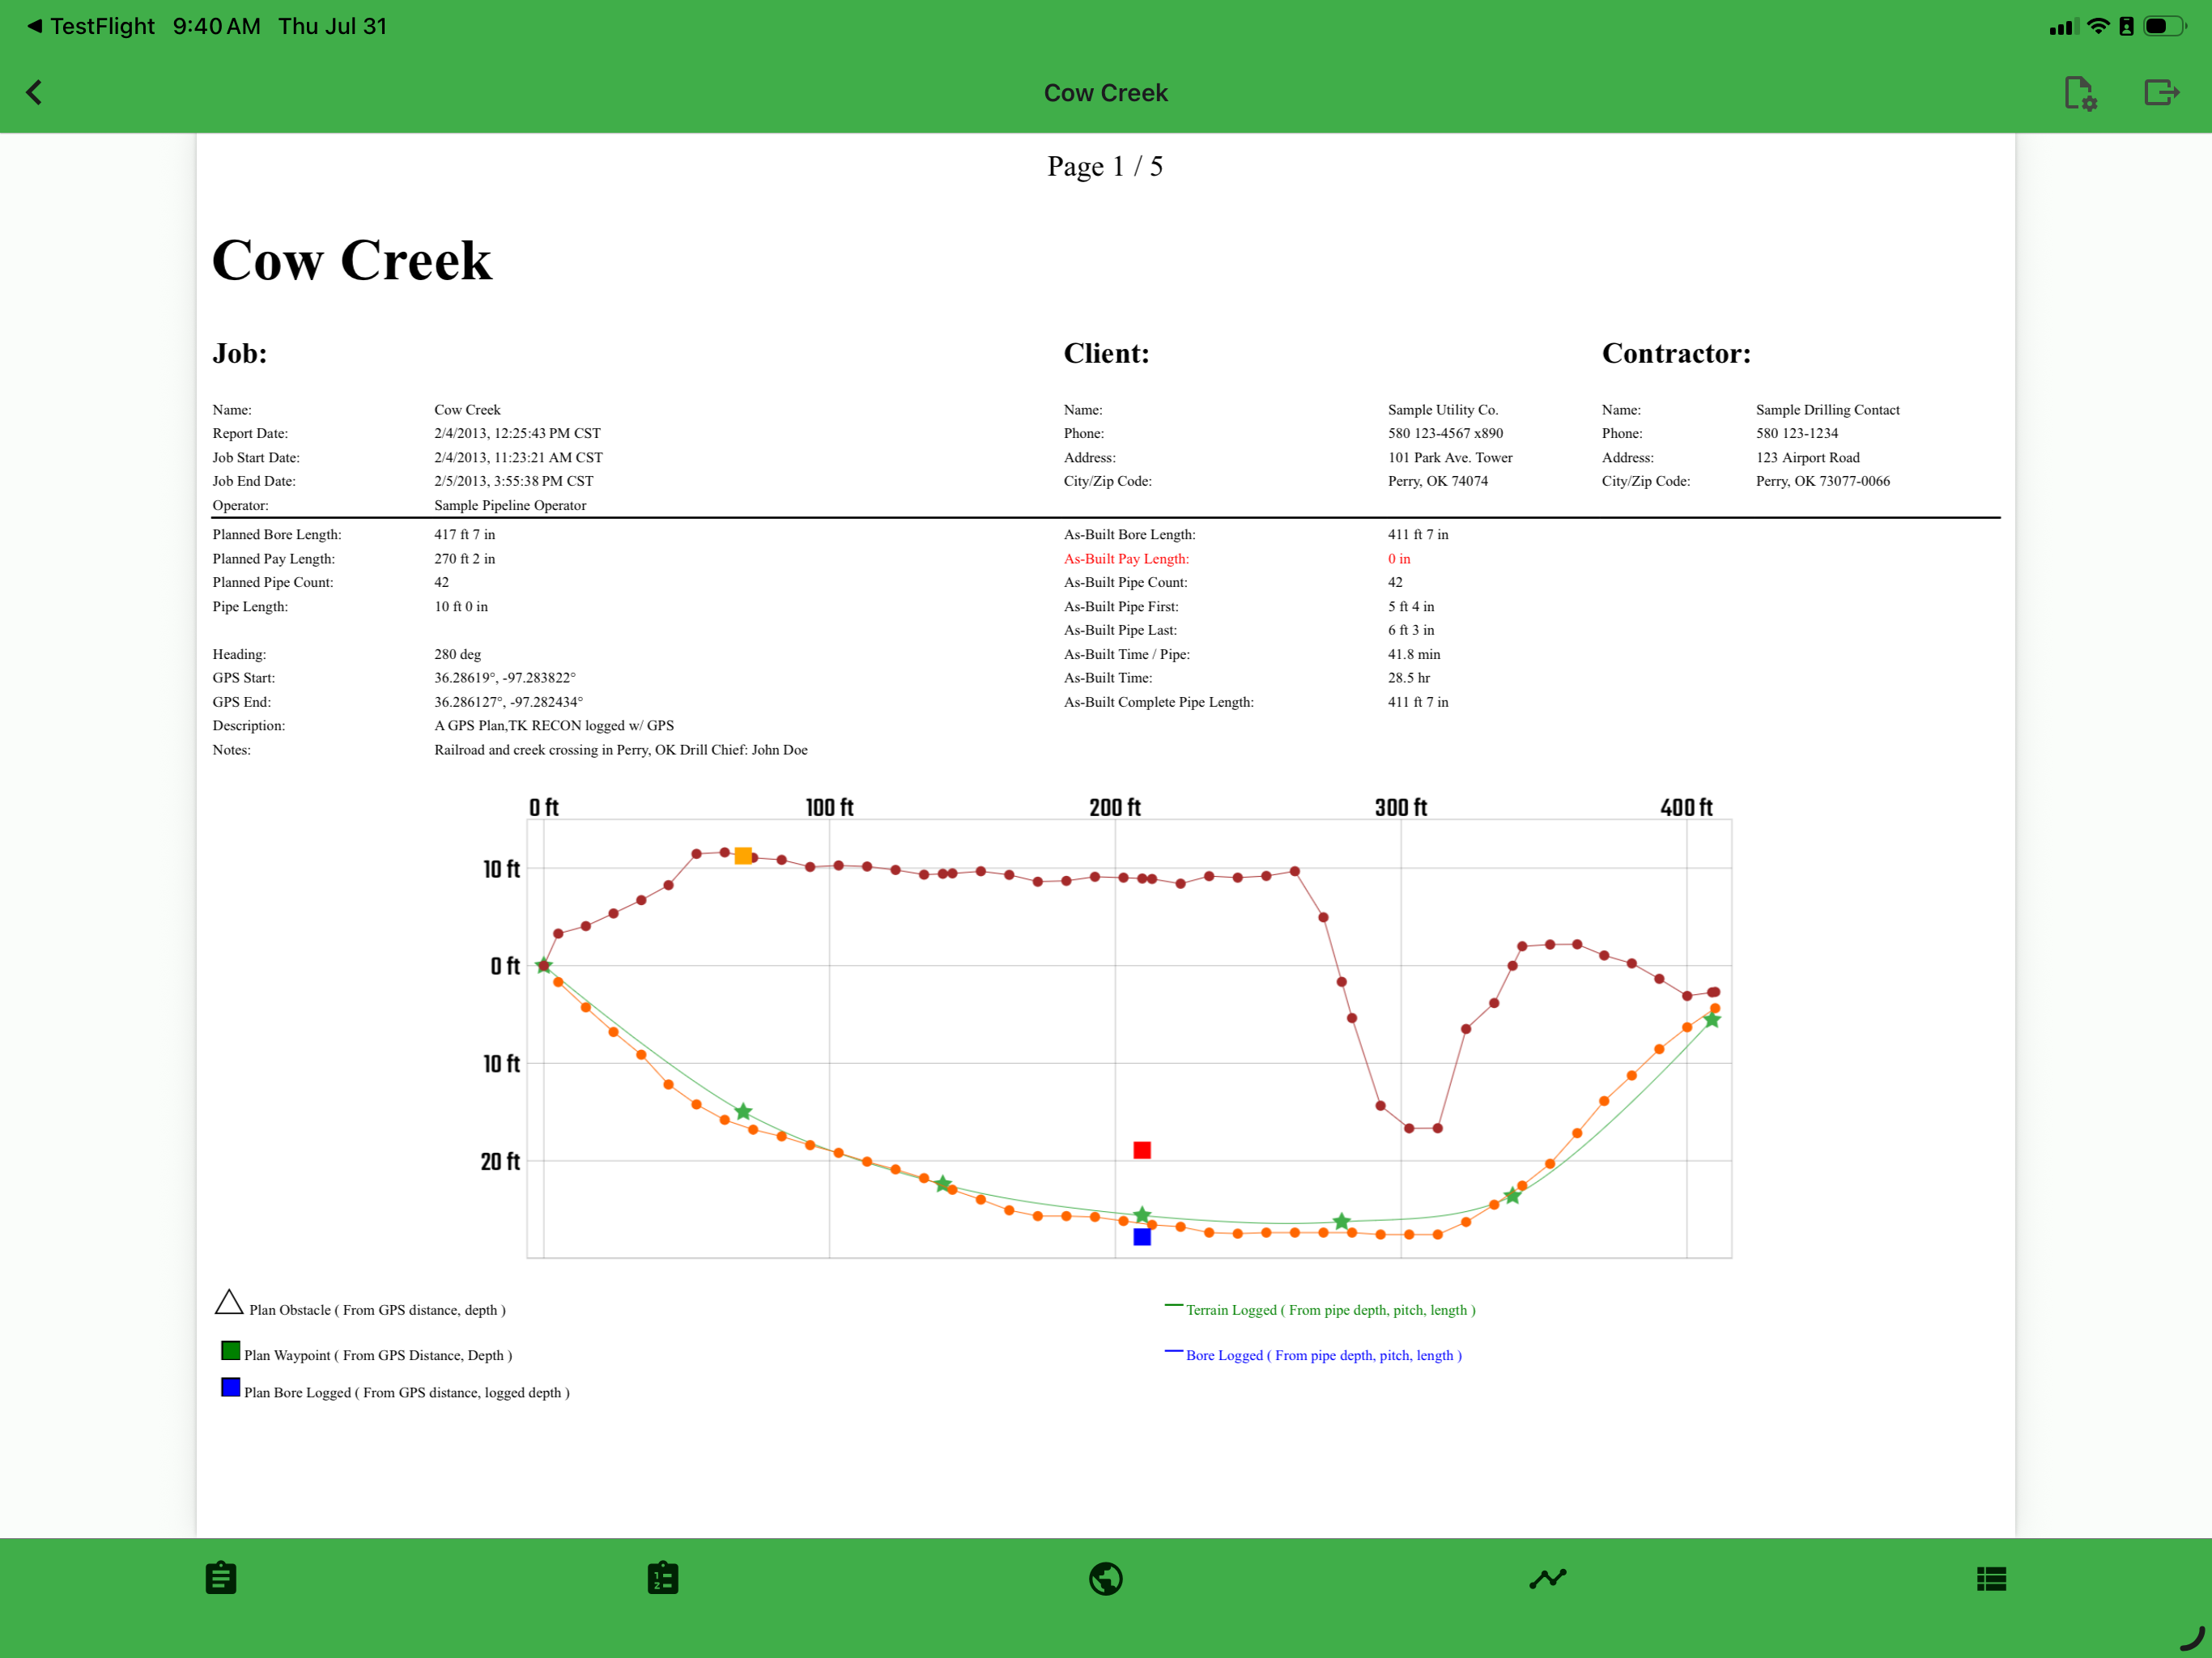
Task: Tap the Sample Pipeline Operator value
Action: click(510, 505)
